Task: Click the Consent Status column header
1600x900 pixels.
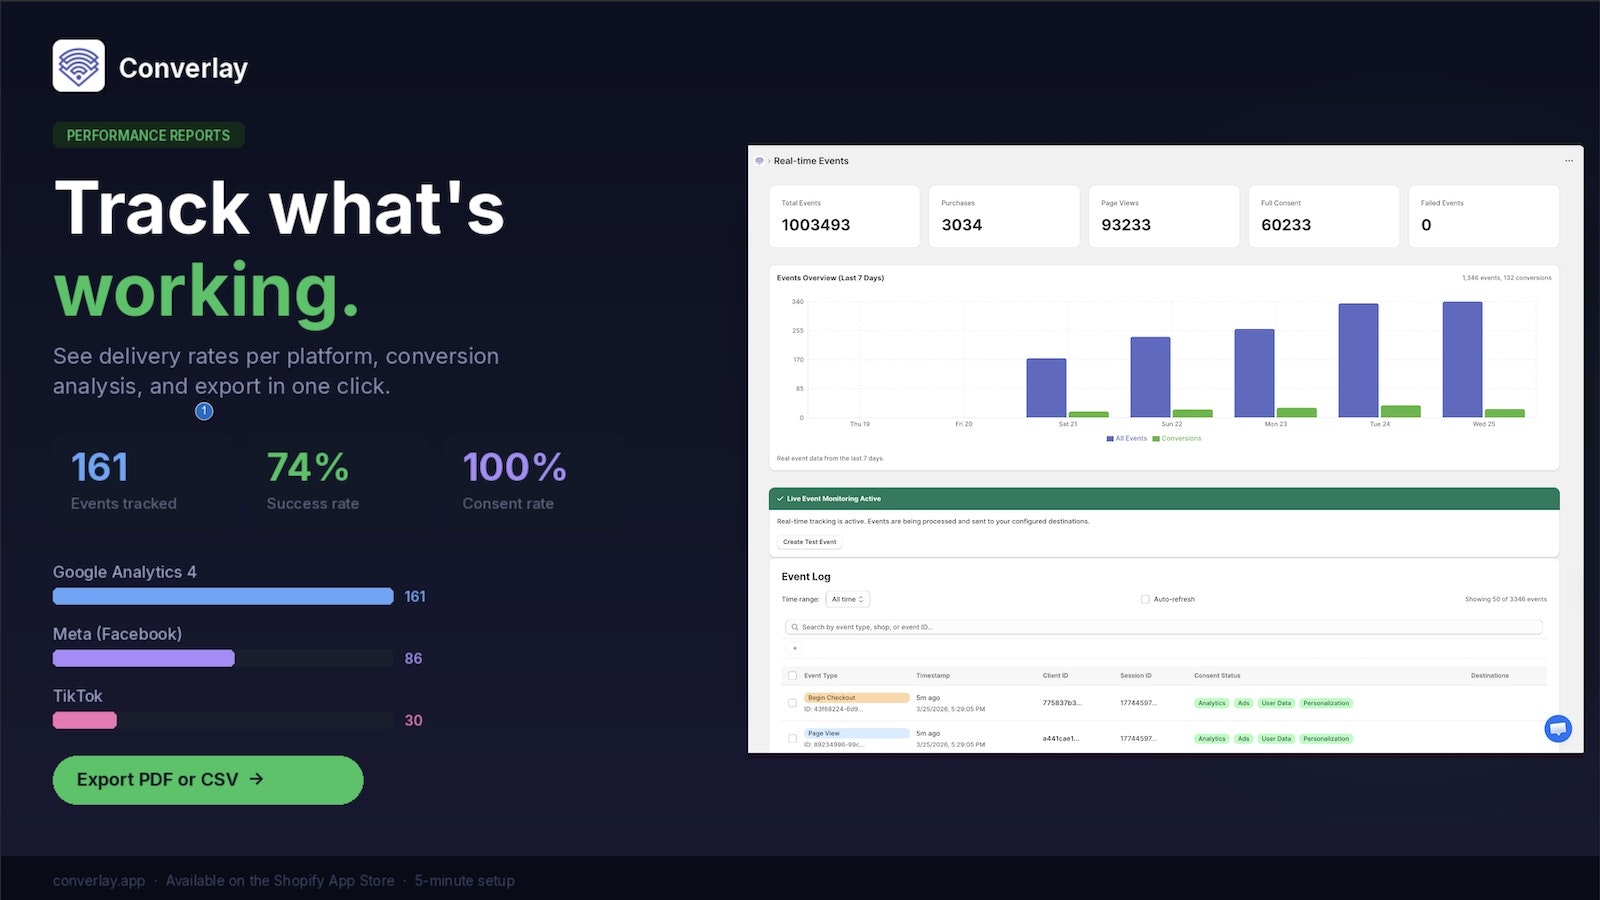Action: (x=1217, y=676)
